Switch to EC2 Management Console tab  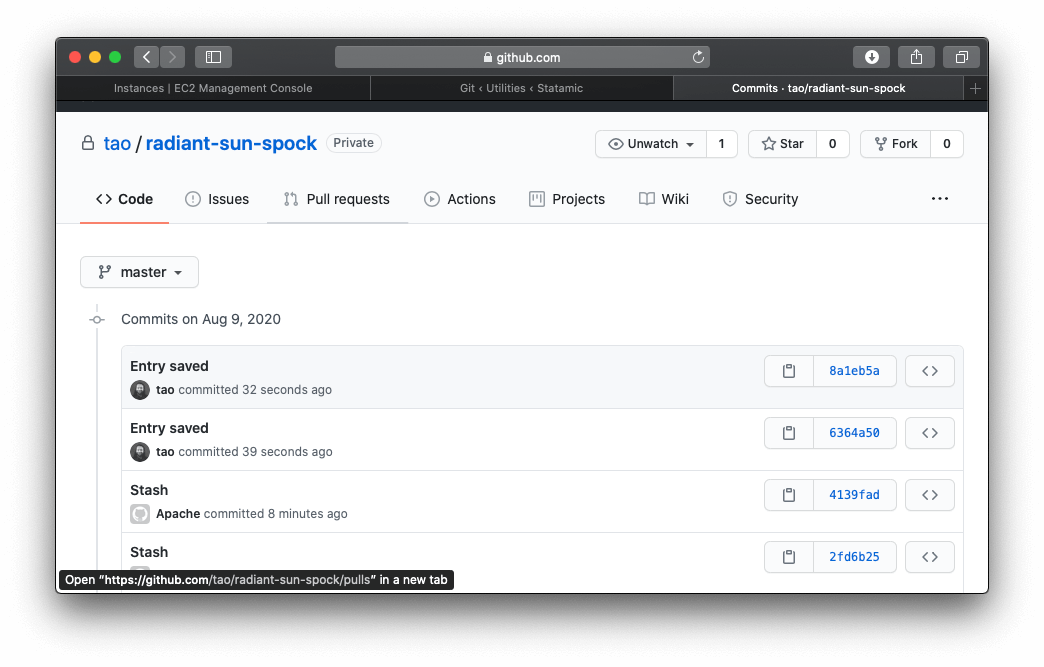(213, 88)
